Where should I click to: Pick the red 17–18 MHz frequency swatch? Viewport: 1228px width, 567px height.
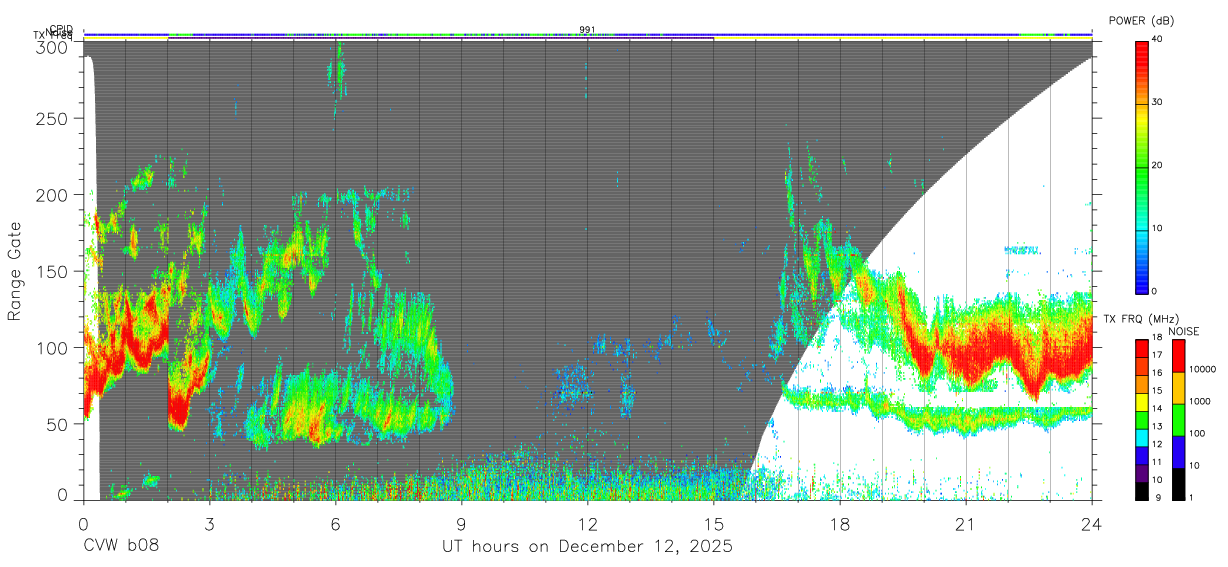tap(1142, 349)
